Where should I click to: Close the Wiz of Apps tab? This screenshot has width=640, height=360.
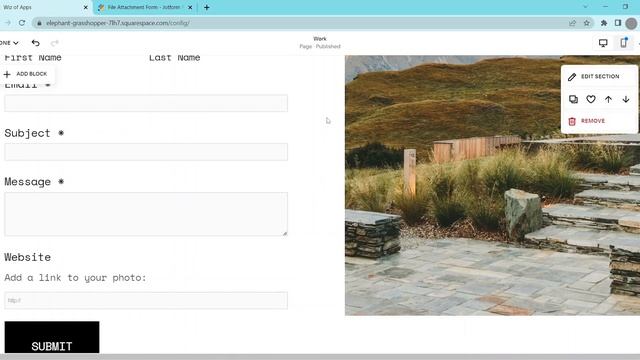coord(85,7)
